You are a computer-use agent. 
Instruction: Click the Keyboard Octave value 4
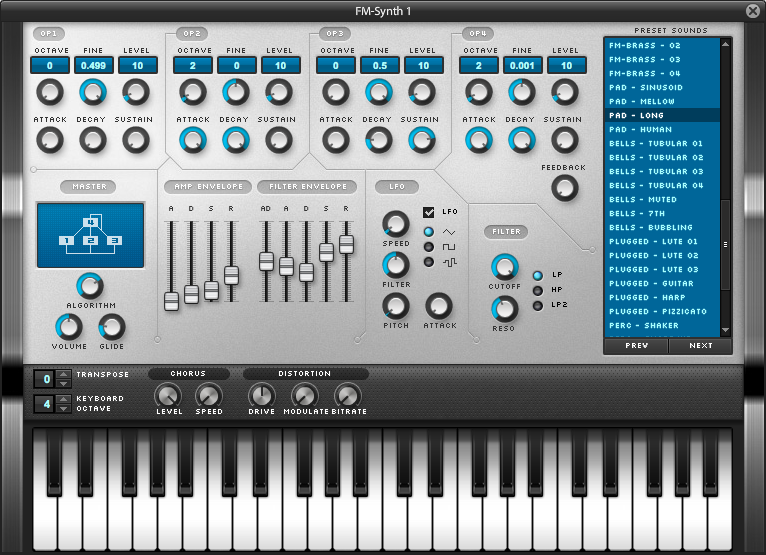pos(45,404)
